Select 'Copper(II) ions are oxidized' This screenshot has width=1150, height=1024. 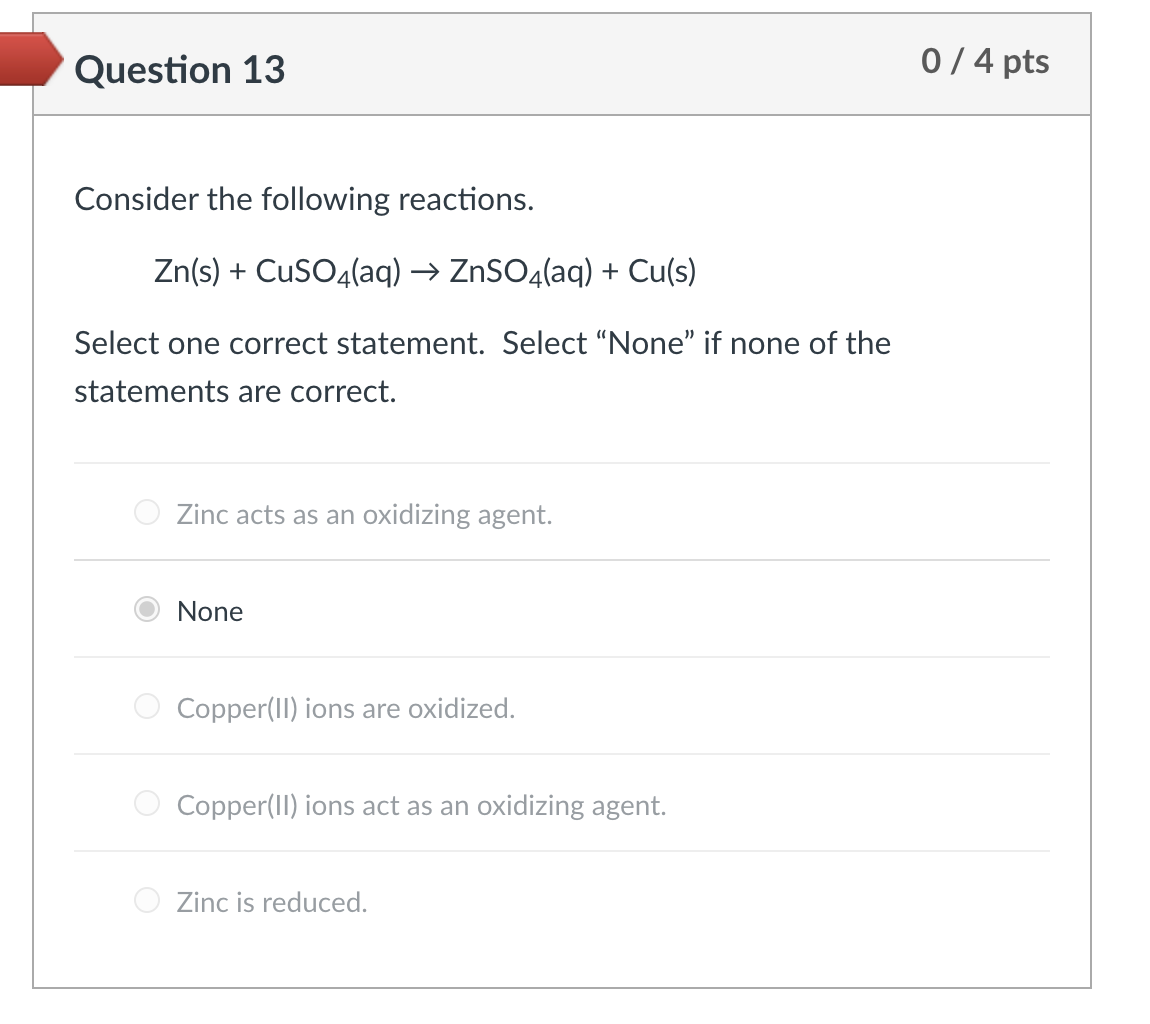tap(146, 707)
